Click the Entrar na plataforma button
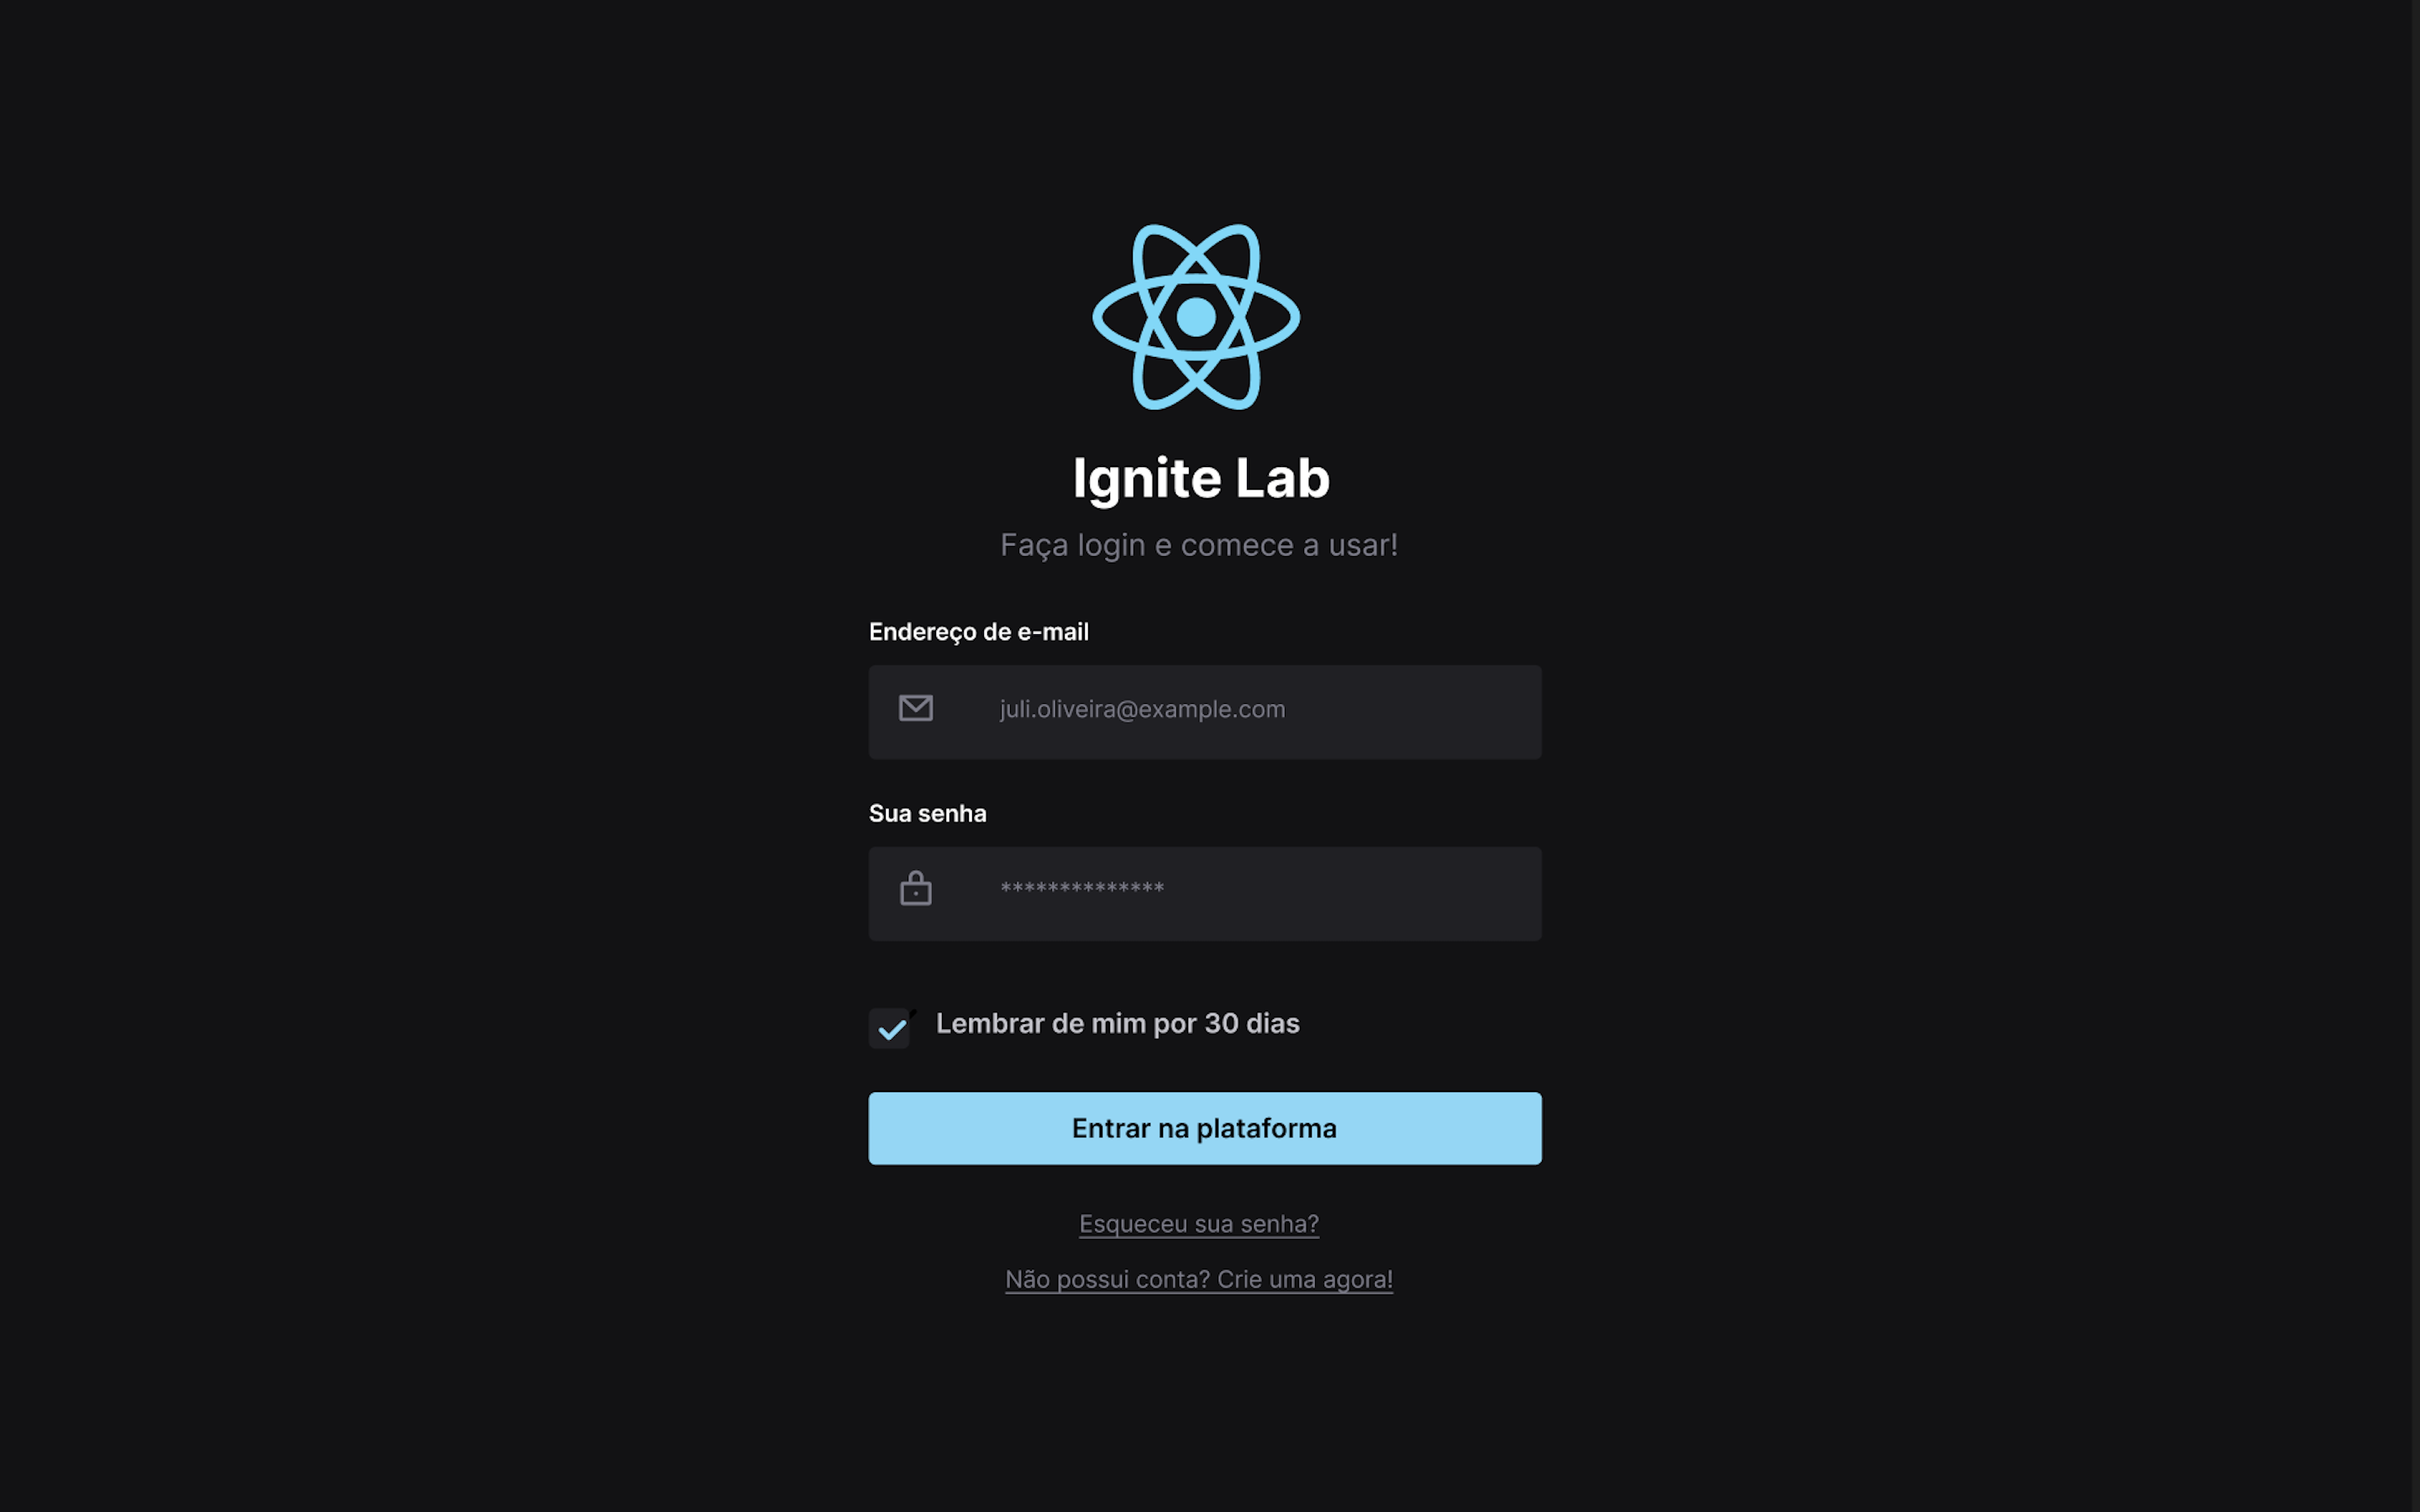 [1205, 1128]
